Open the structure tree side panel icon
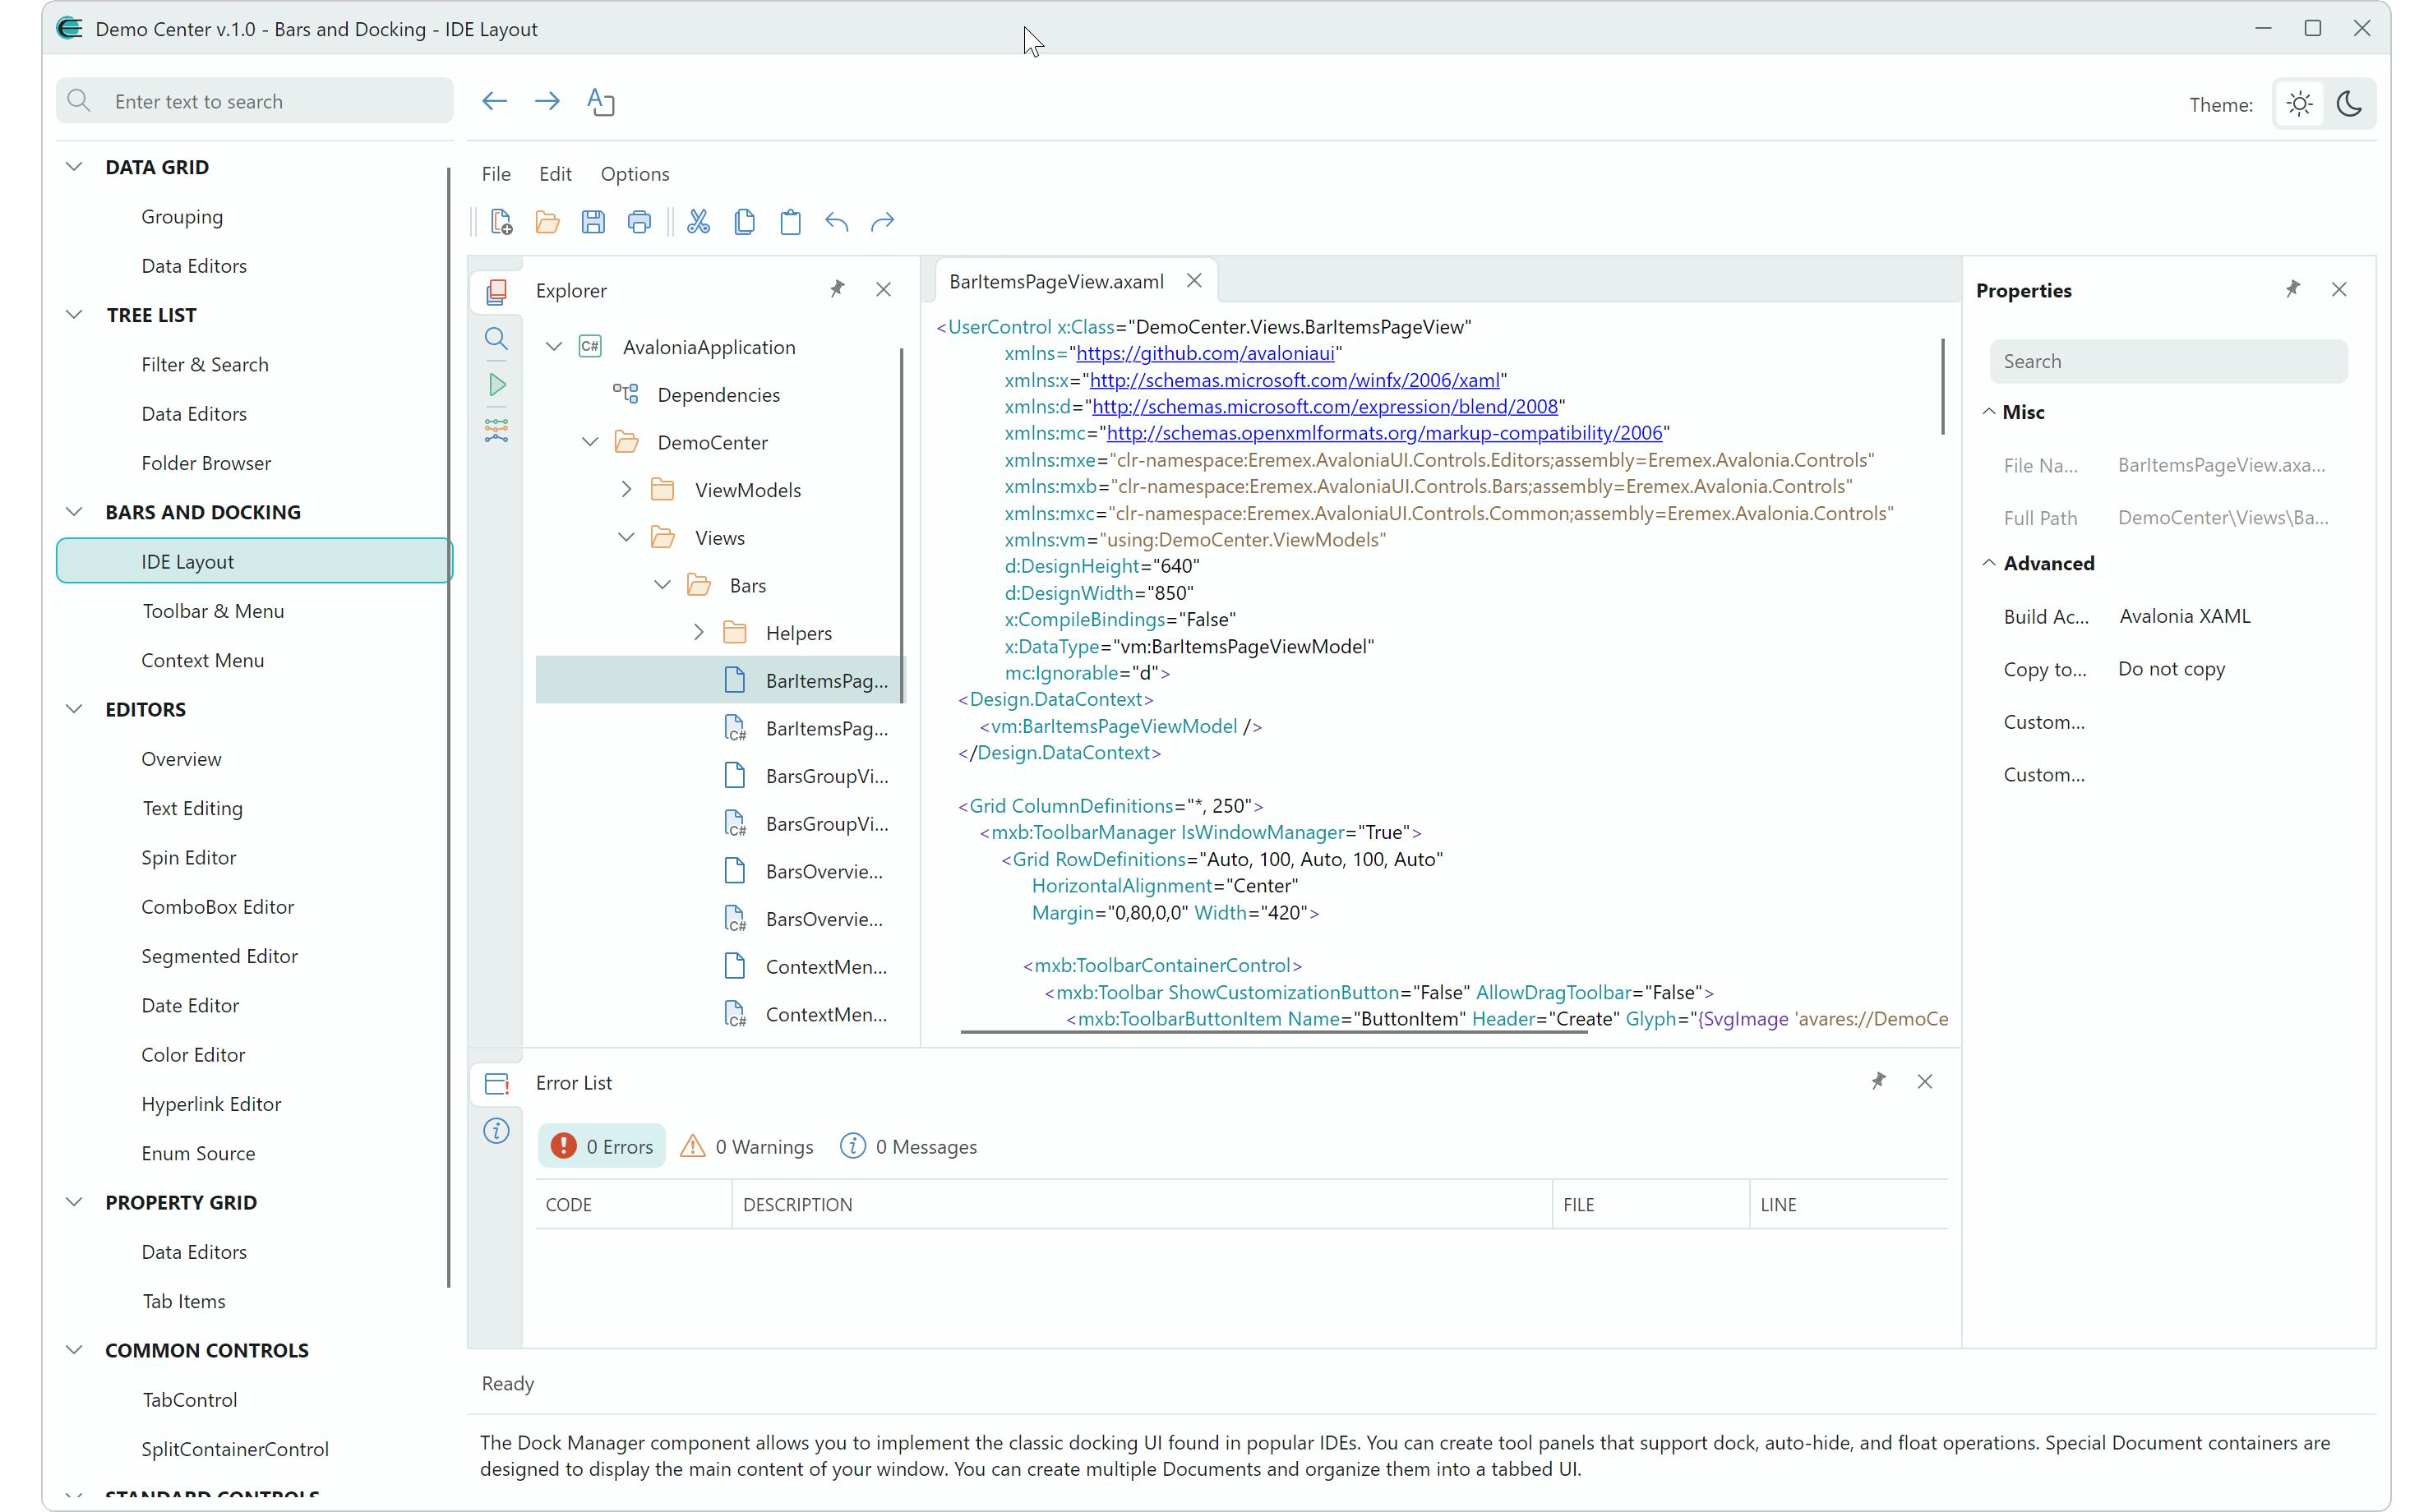 496,431
